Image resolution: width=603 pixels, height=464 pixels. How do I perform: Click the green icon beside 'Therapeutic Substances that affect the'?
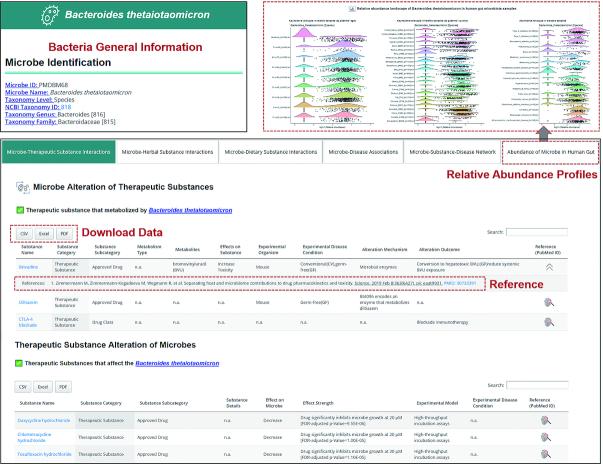coord(19,363)
